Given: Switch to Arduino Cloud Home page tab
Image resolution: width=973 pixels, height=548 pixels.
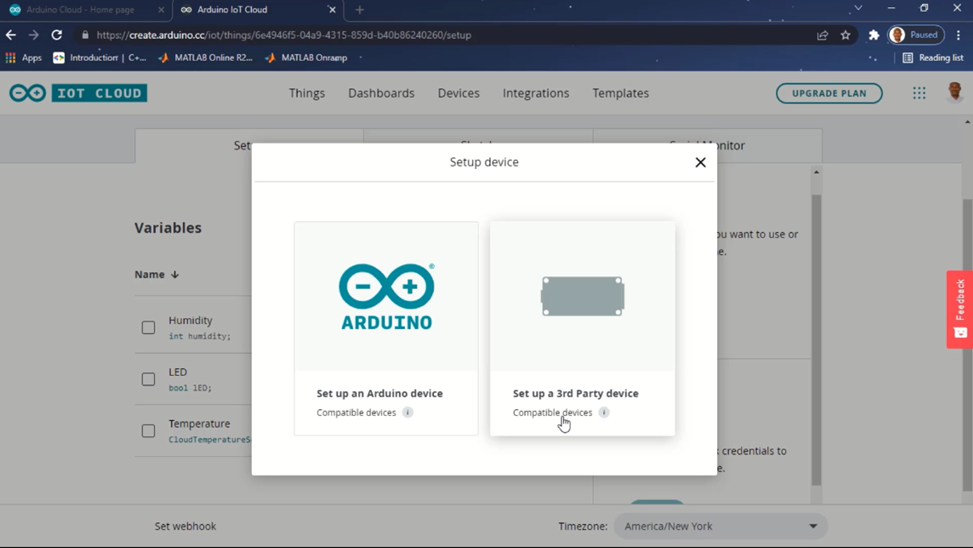Looking at the screenshot, I should click(x=84, y=9).
